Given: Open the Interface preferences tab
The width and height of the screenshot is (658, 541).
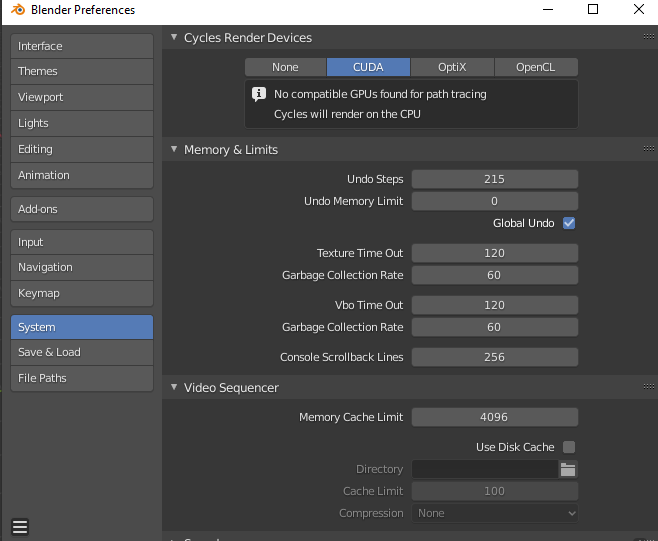Looking at the screenshot, I should [82, 46].
